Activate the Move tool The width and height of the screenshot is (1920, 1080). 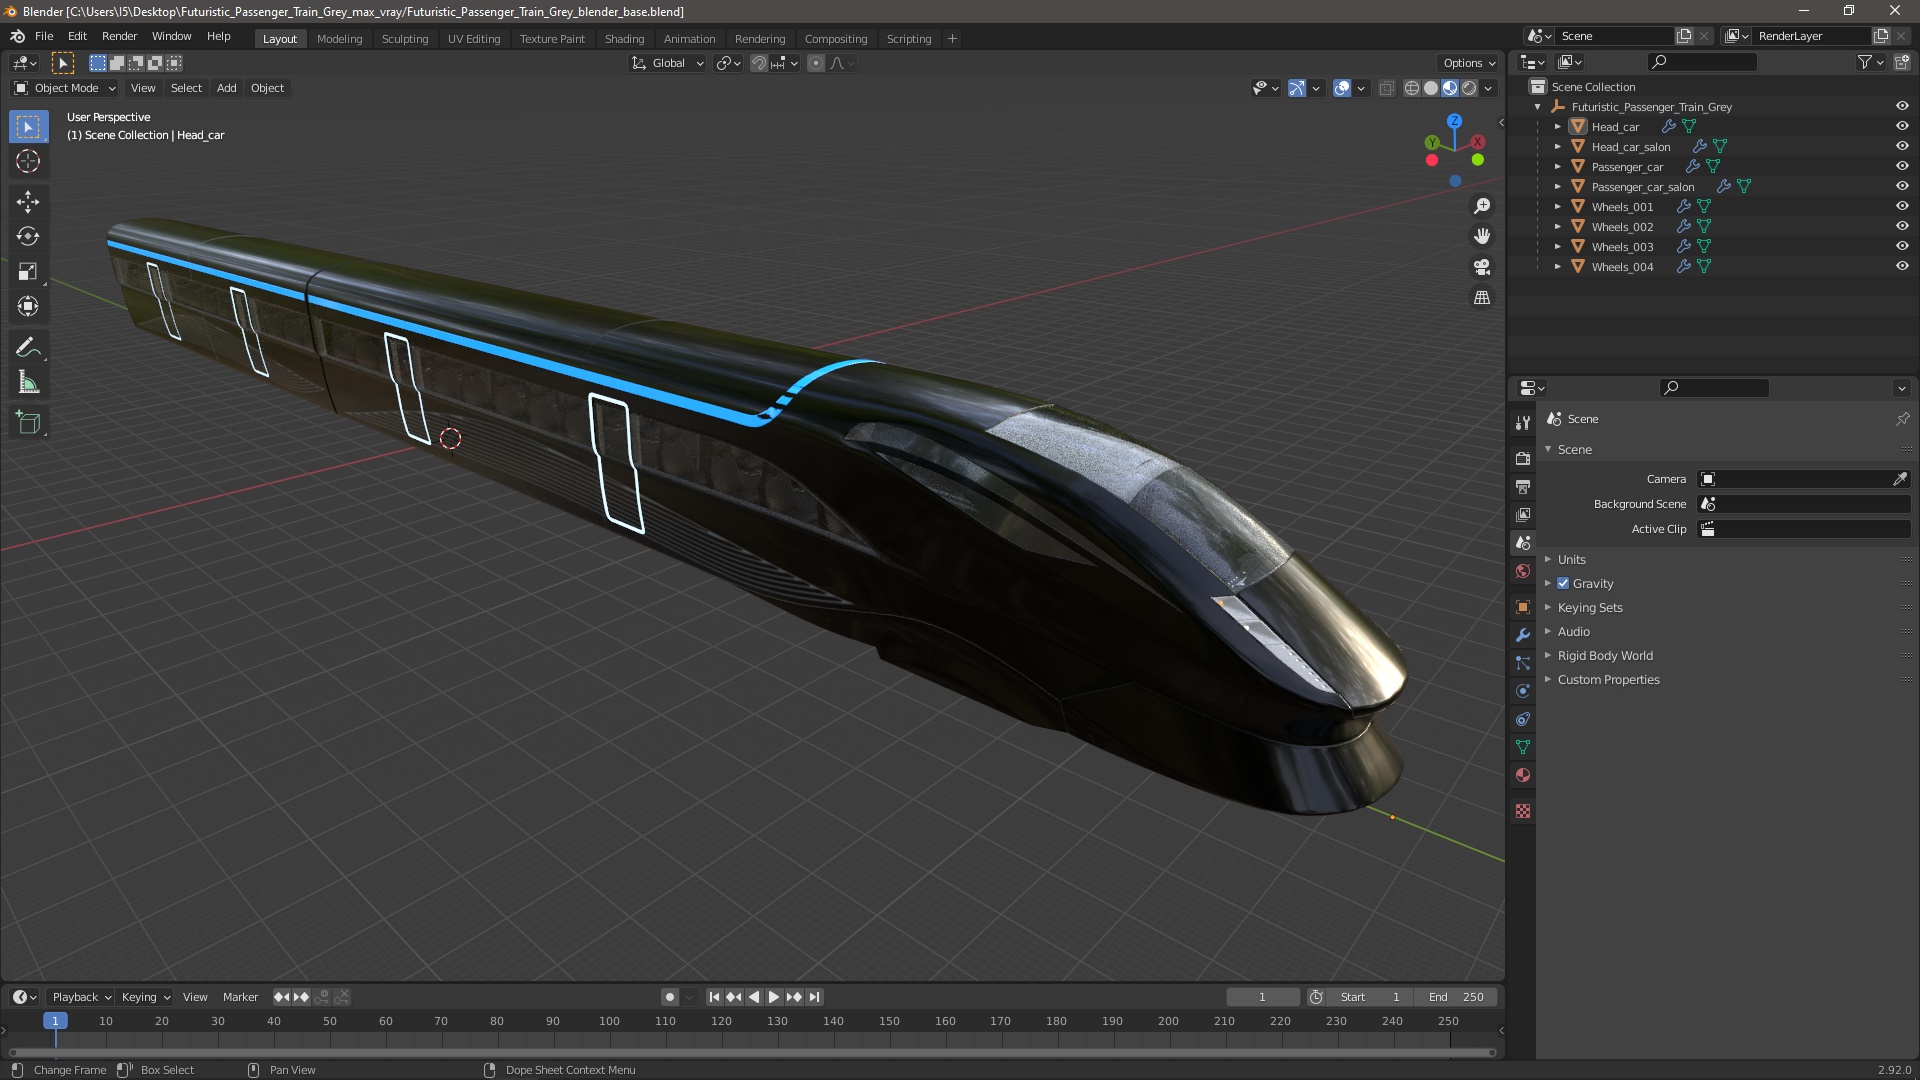click(28, 202)
